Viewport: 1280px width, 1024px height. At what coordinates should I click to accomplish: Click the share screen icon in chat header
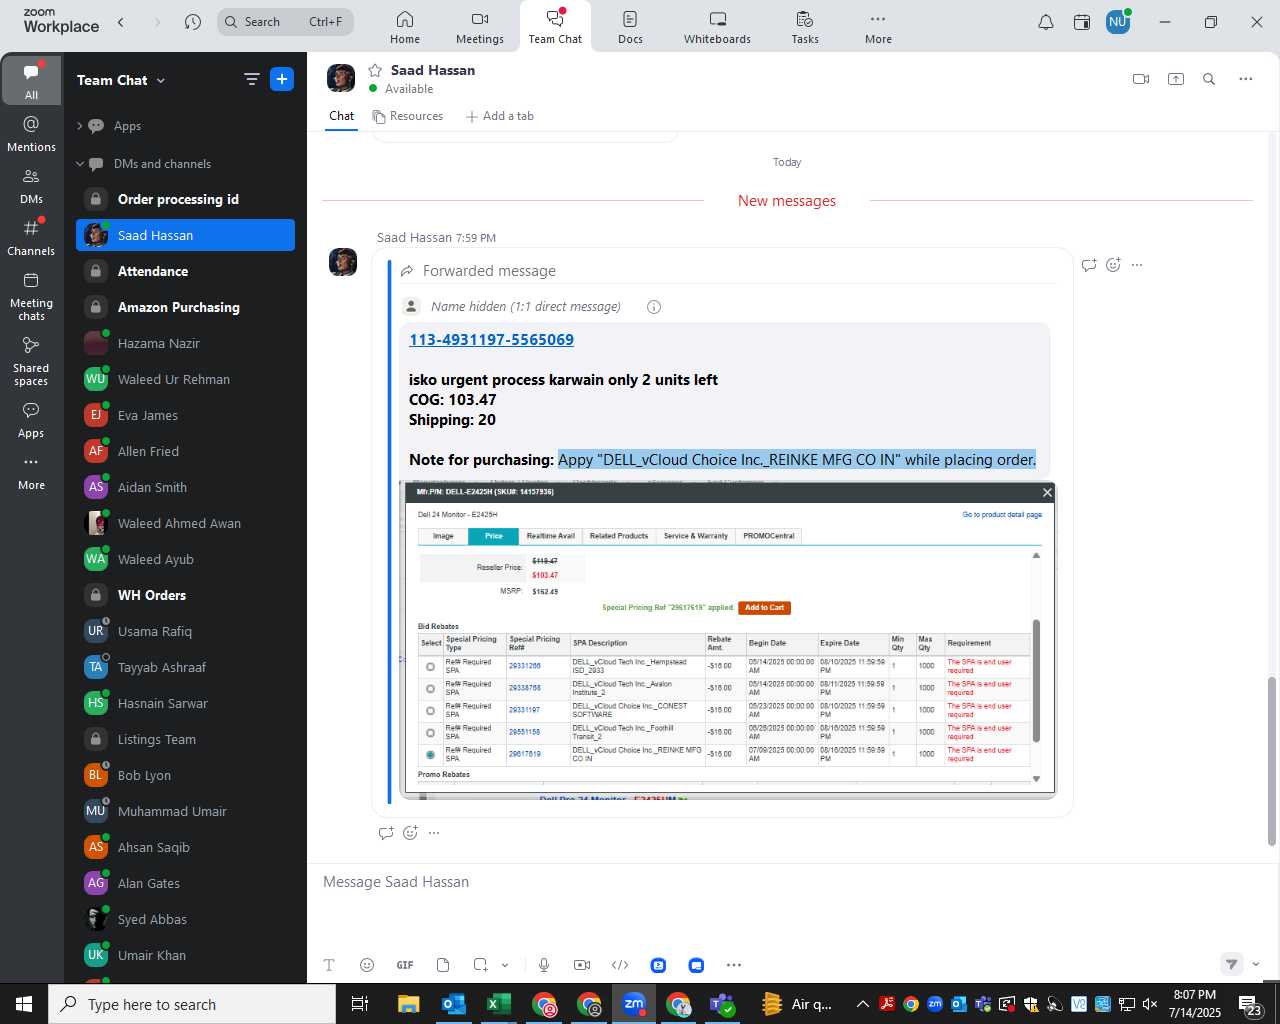tap(1176, 79)
